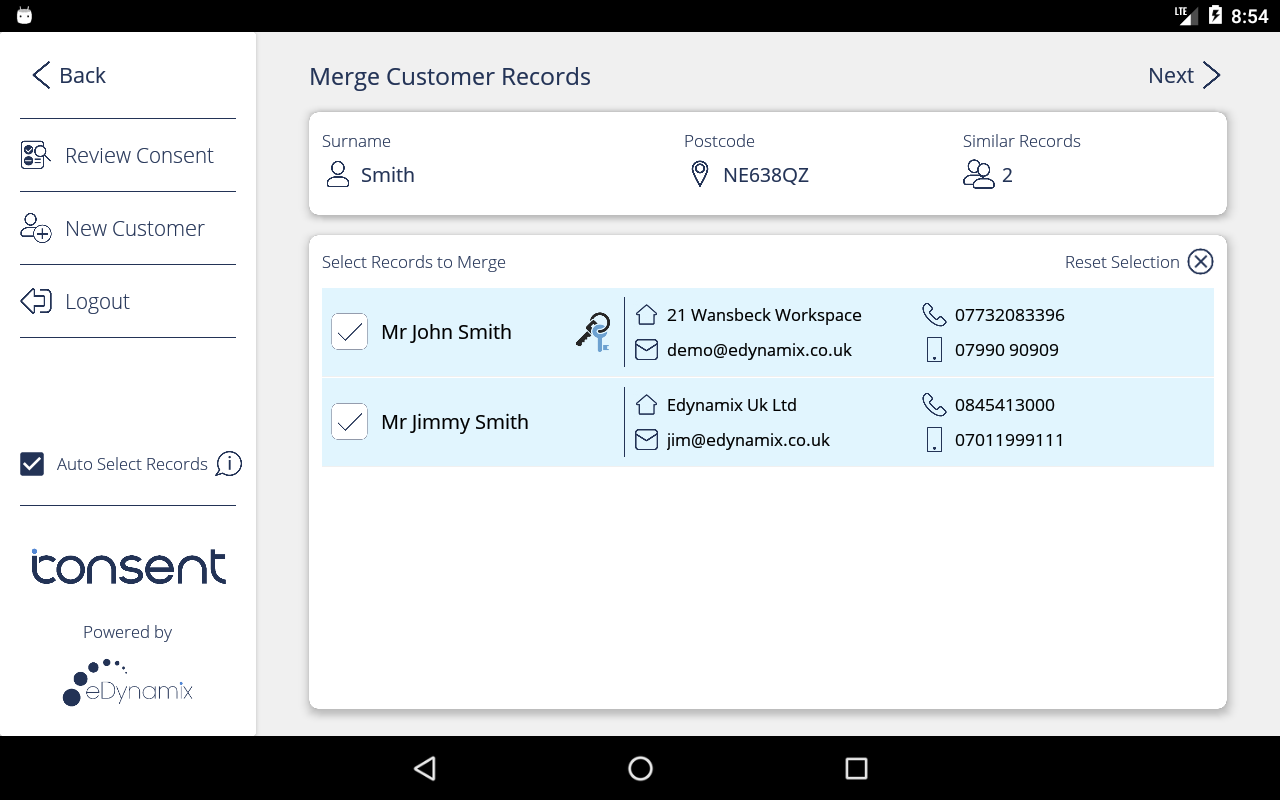Uncheck Mr John Smith's record checkbox
This screenshot has width=1280, height=800.
pos(349,332)
